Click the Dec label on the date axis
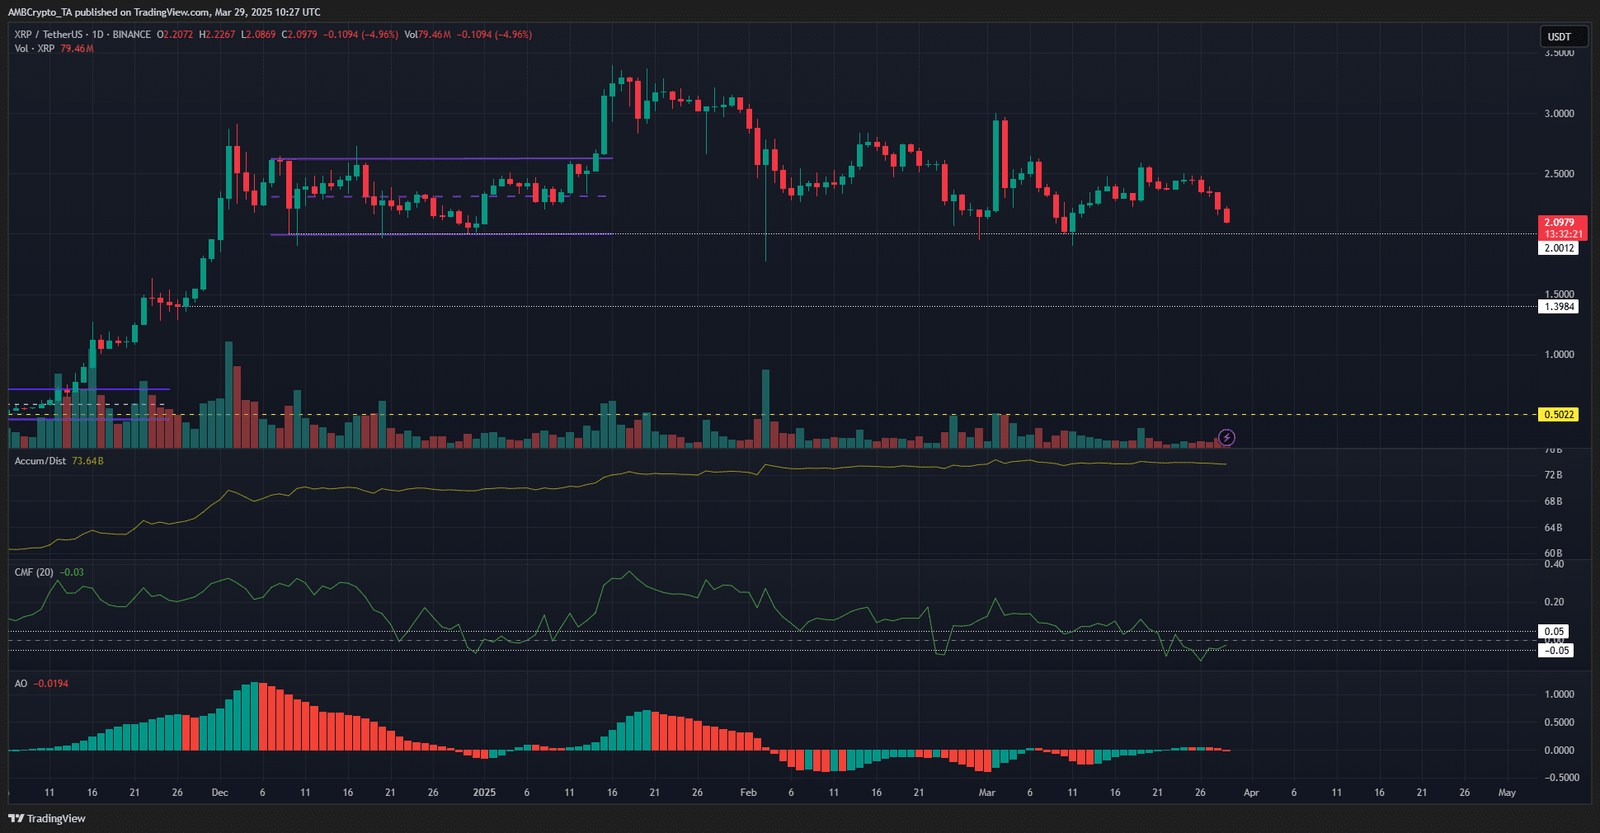Image resolution: width=1600 pixels, height=833 pixels. (220, 792)
